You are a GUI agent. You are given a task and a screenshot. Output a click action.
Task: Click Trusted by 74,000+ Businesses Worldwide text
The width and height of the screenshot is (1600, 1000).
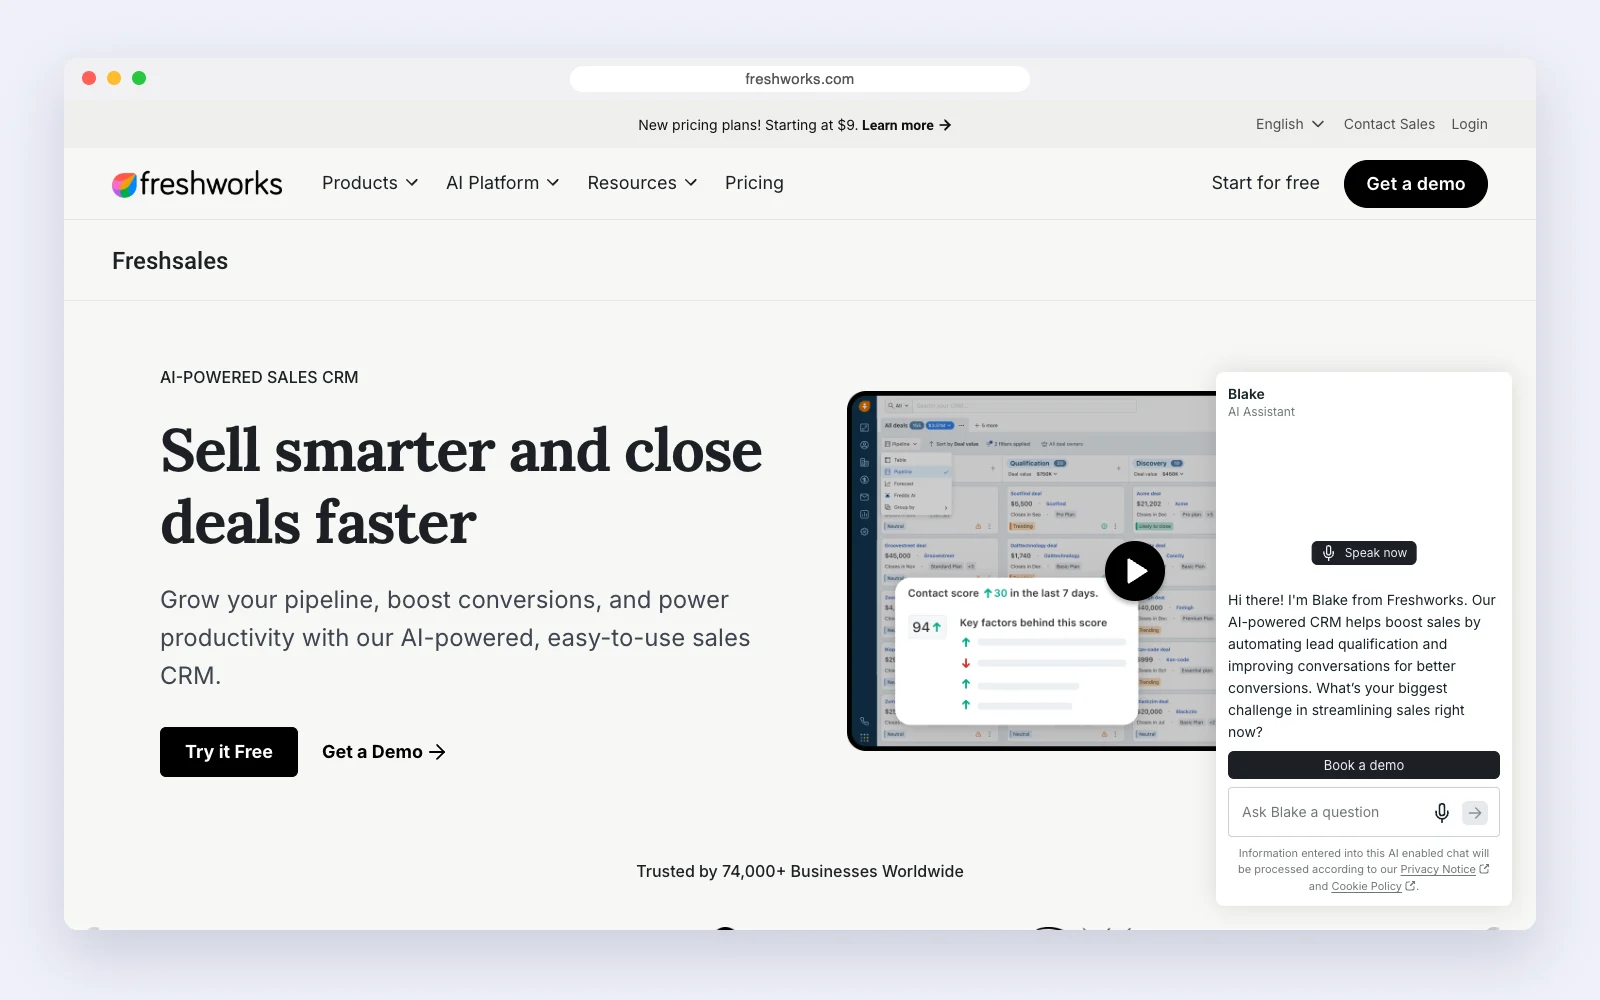800,872
